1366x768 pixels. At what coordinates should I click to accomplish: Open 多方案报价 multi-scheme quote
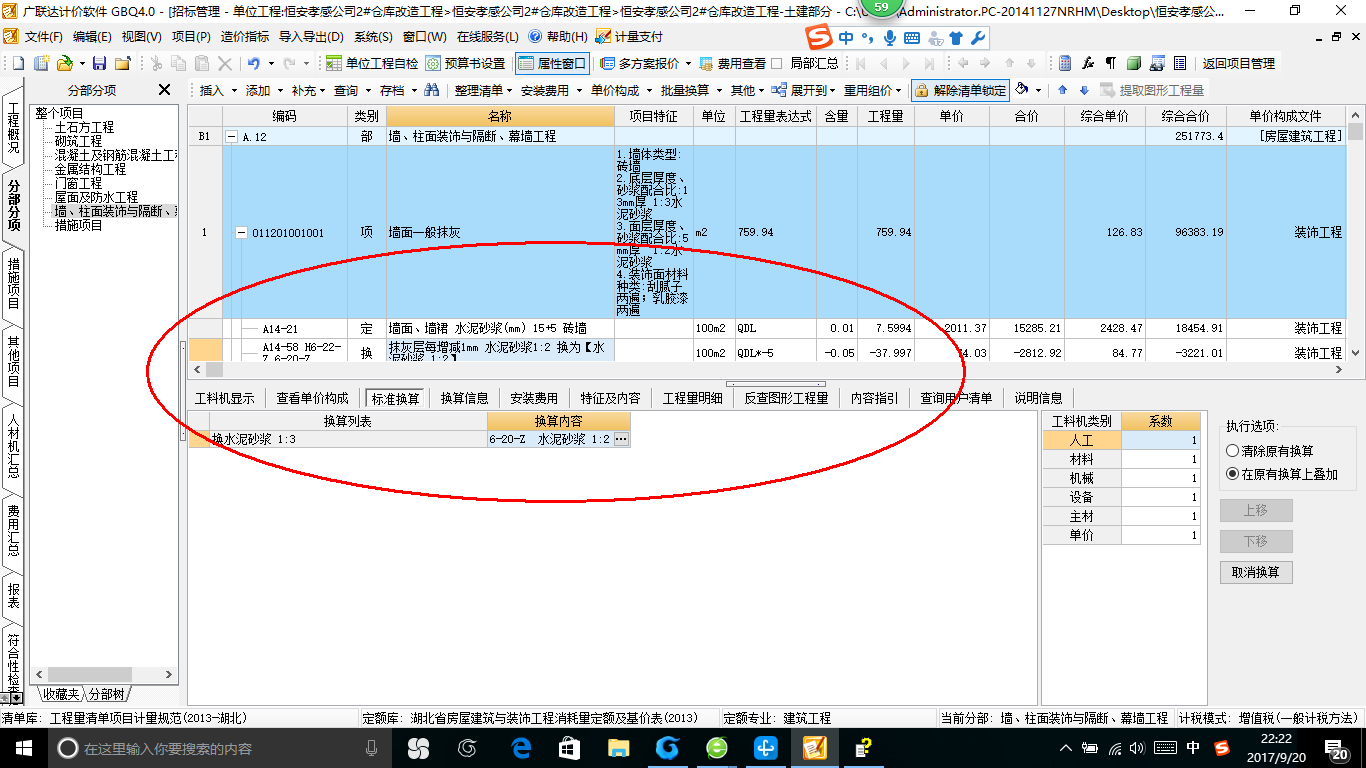pyautogui.click(x=640, y=63)
